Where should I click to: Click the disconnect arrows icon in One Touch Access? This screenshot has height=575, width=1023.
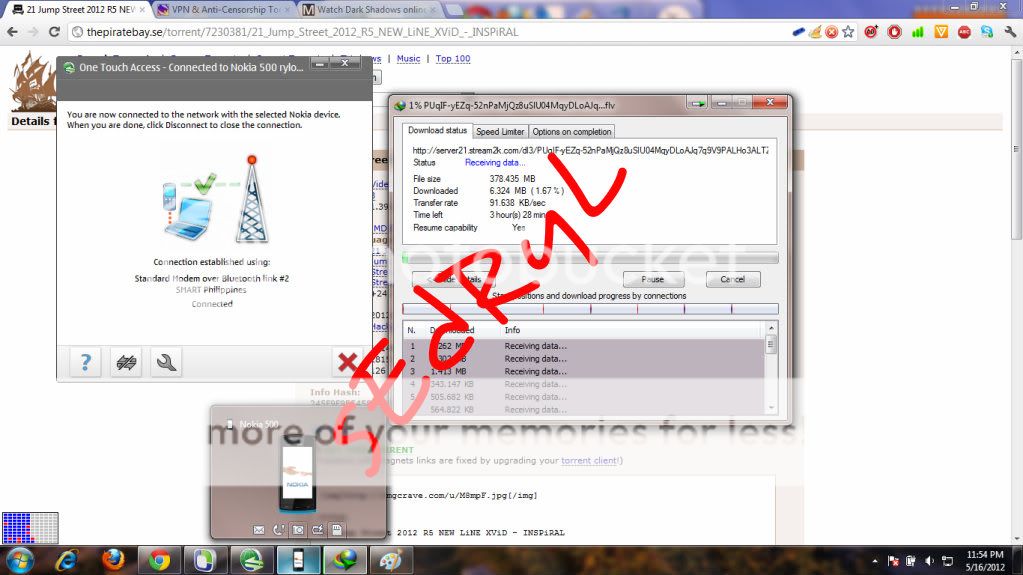point(126,363)
